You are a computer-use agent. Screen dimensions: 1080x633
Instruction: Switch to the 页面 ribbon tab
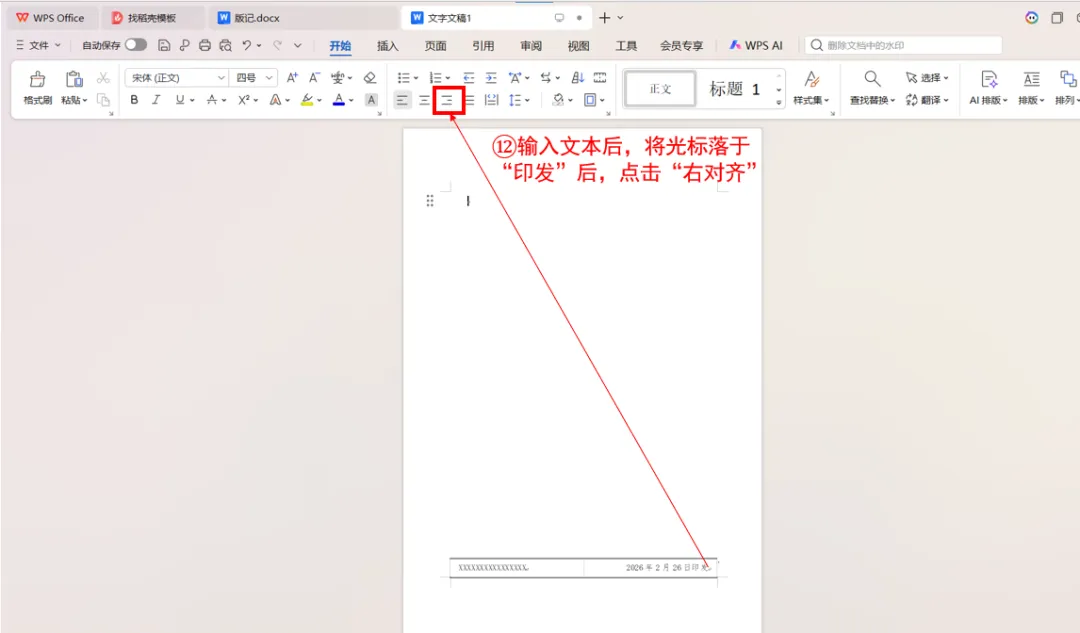point(435,46)
